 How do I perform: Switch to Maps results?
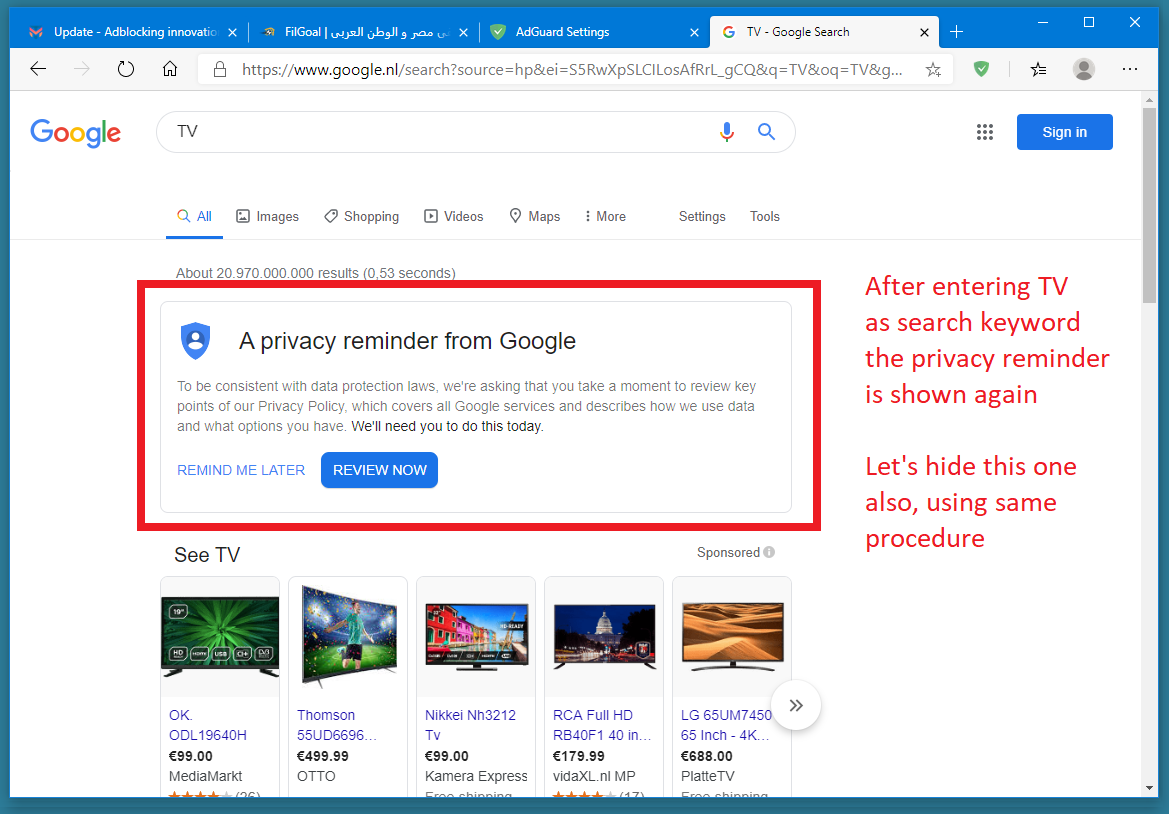(x=534, y=217)
